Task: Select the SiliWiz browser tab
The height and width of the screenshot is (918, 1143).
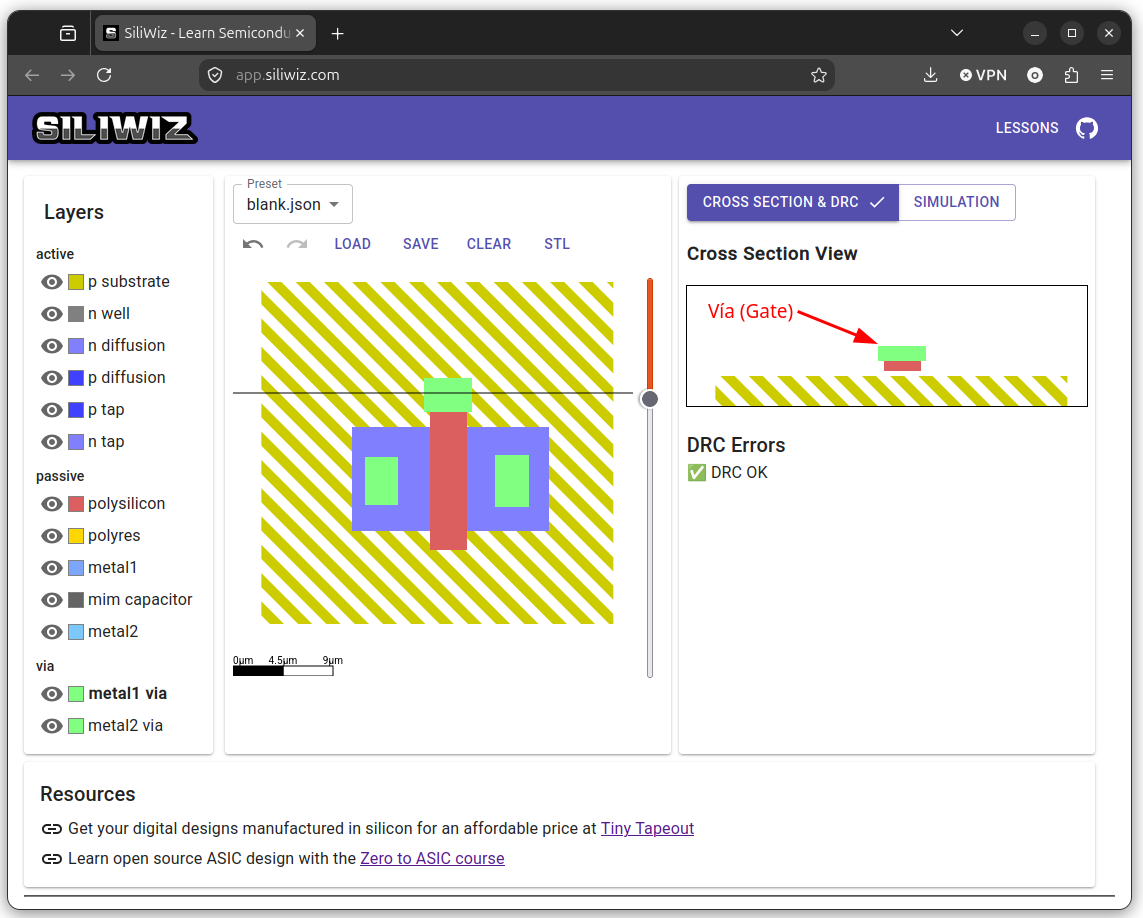Action: [x=205, y=34]
